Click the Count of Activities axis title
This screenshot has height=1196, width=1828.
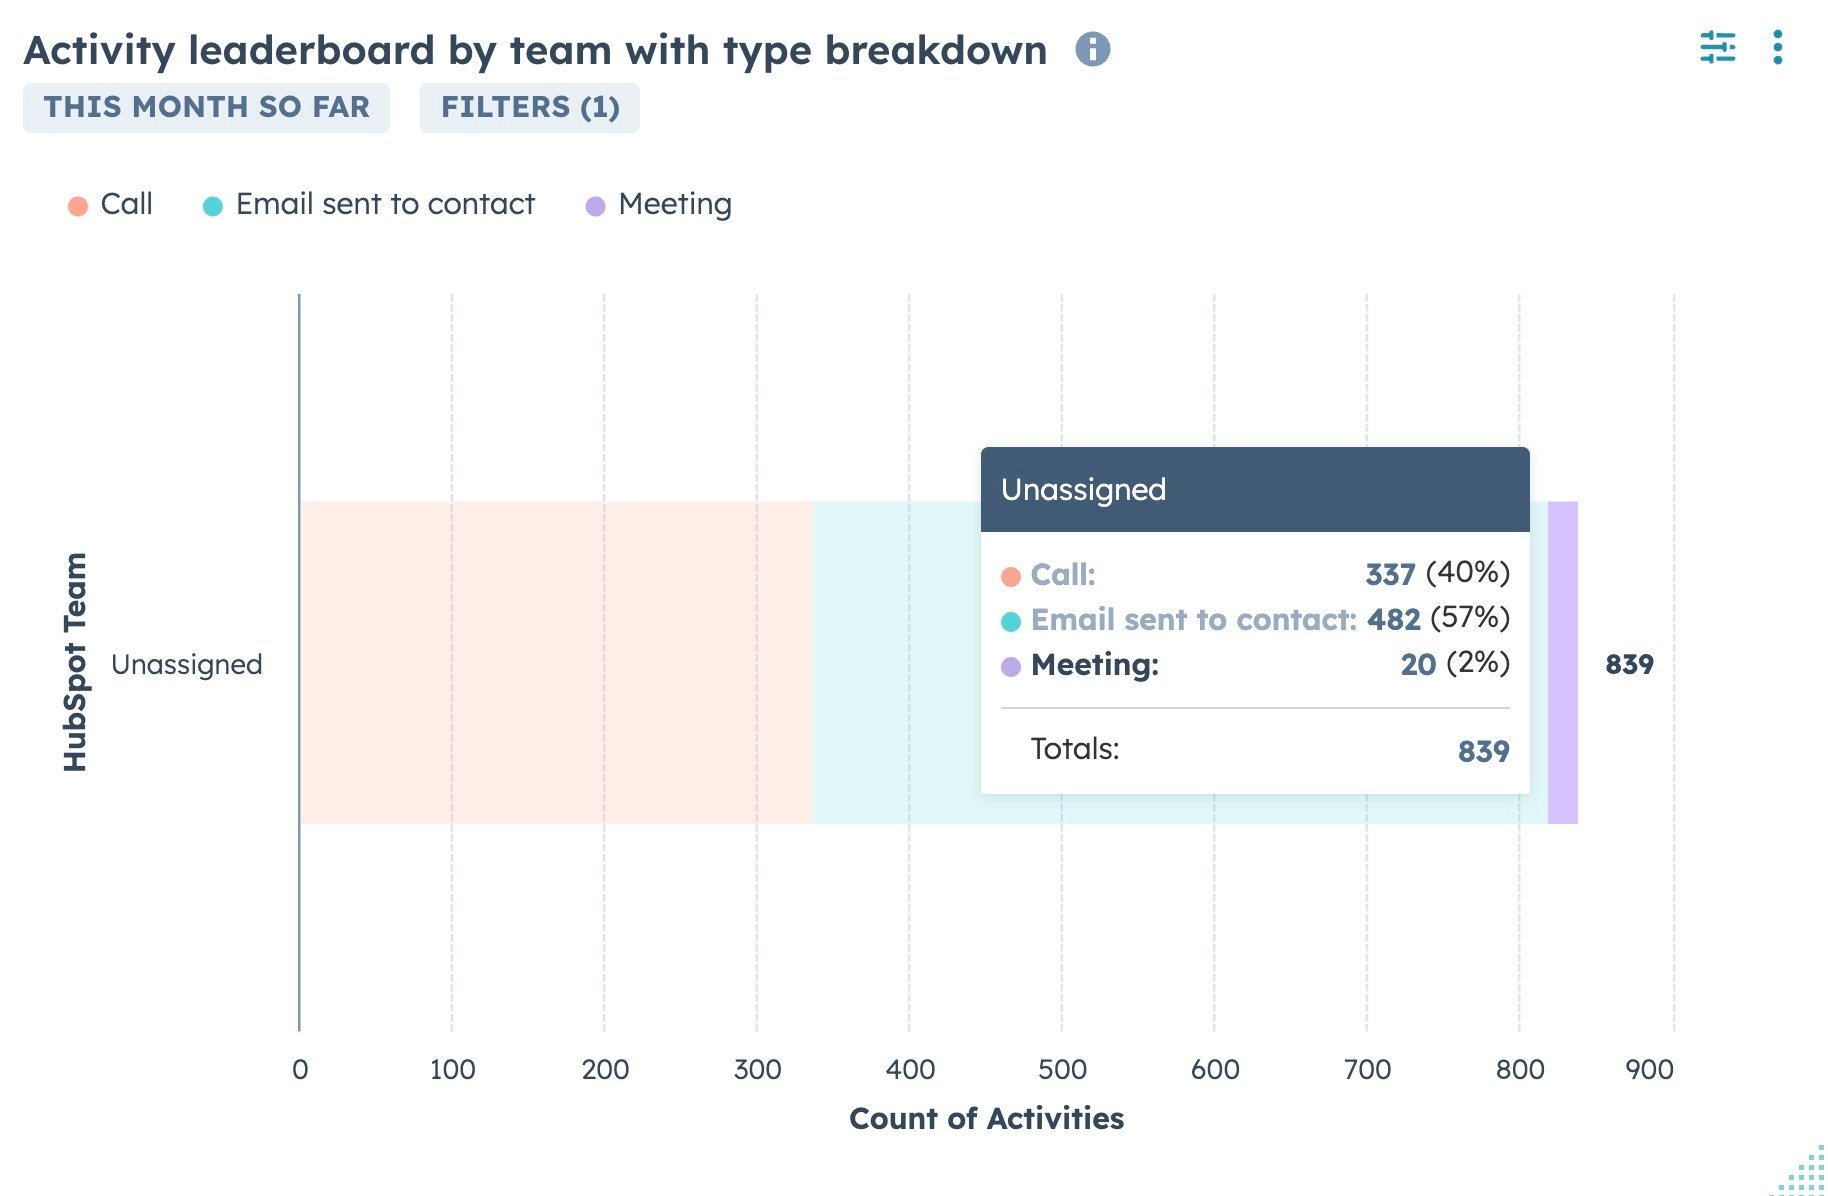coord(986,1118)
